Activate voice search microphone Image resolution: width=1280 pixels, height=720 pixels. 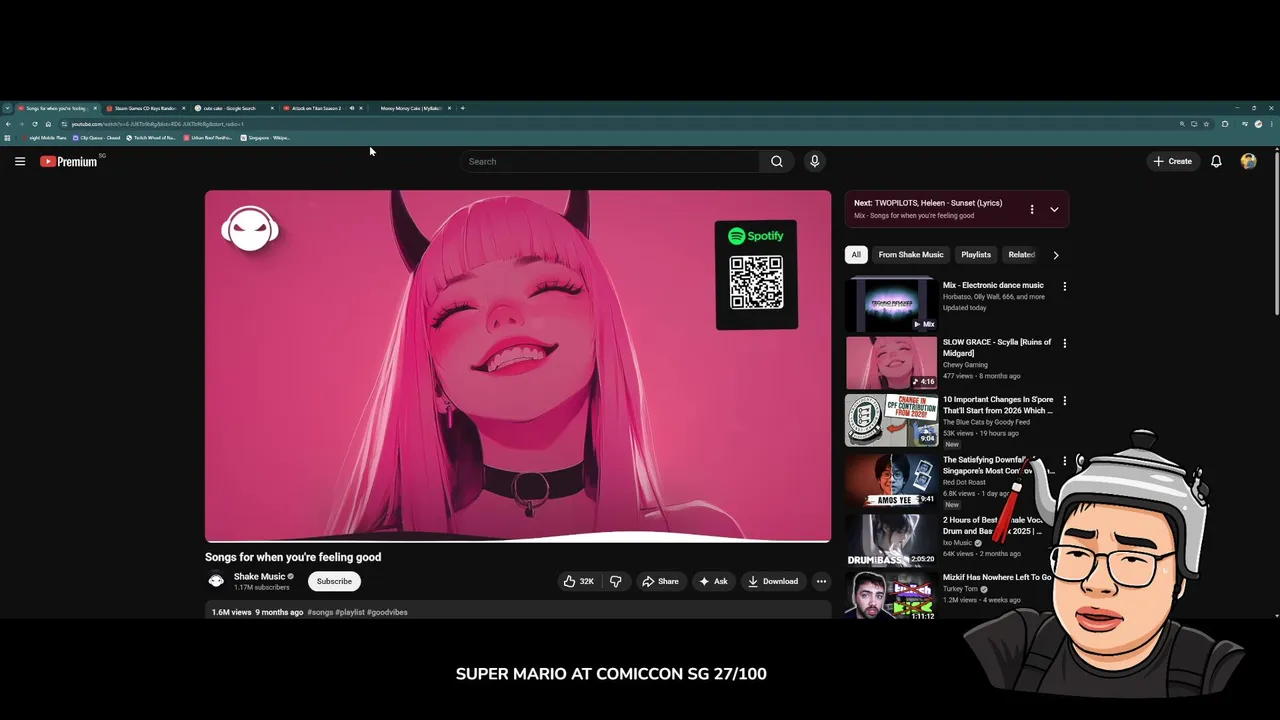pos(814,161)
